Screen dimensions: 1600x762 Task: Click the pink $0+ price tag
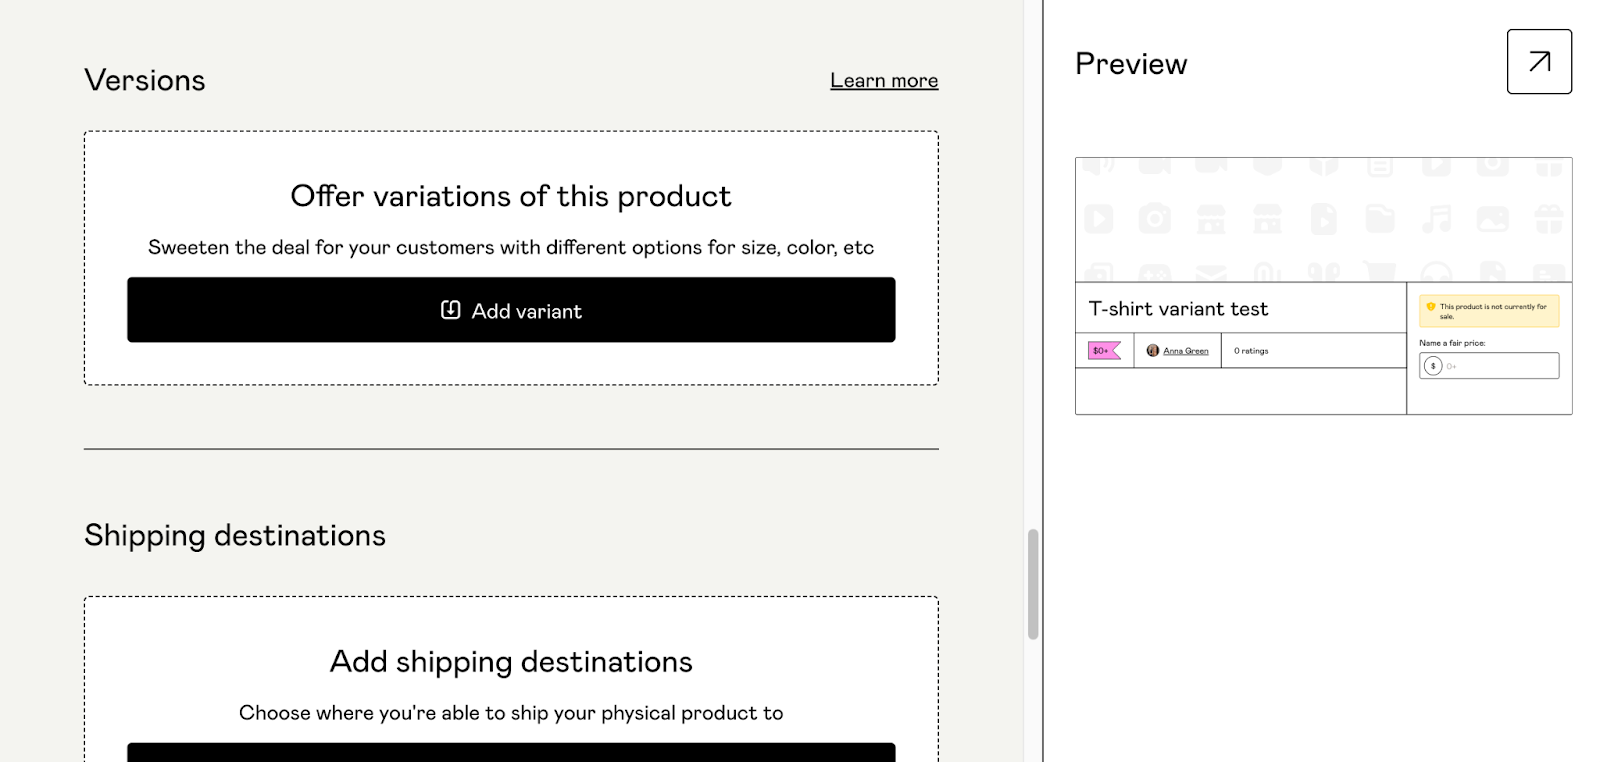pos(1104,351)
